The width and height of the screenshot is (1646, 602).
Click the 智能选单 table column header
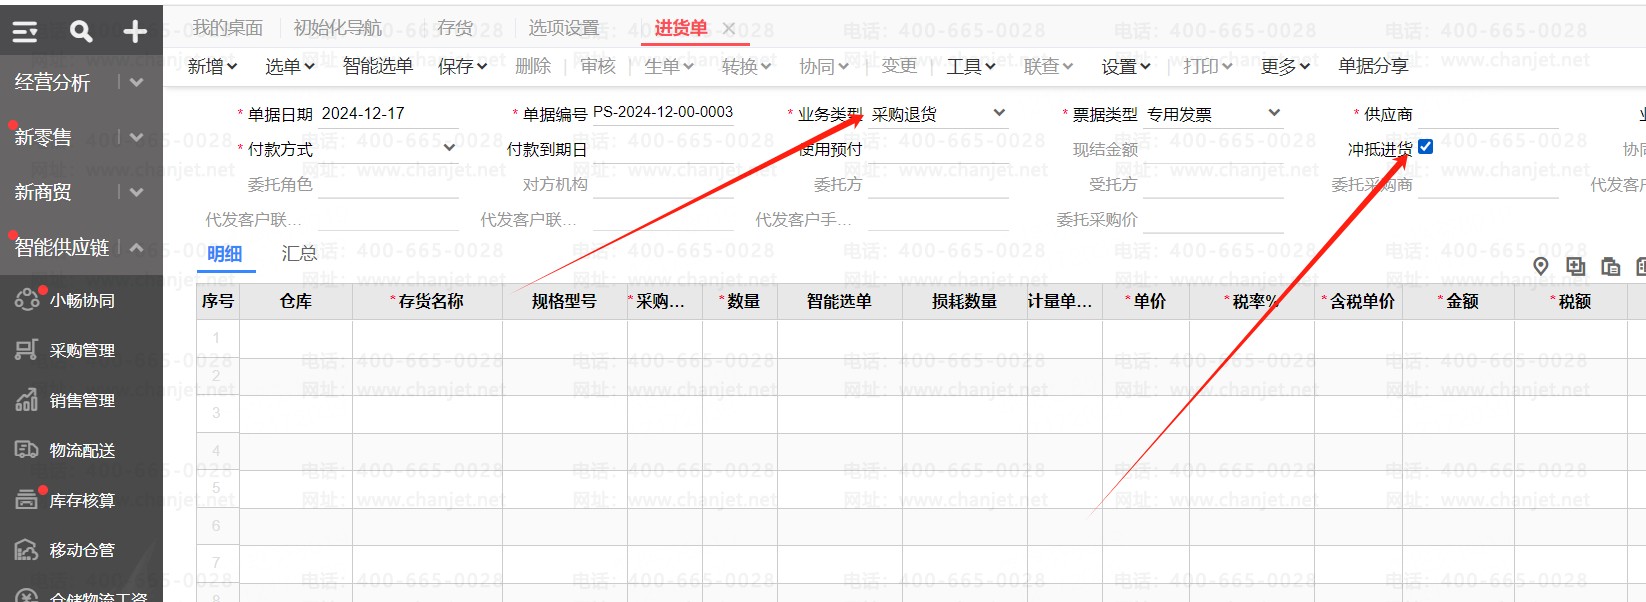839,301
